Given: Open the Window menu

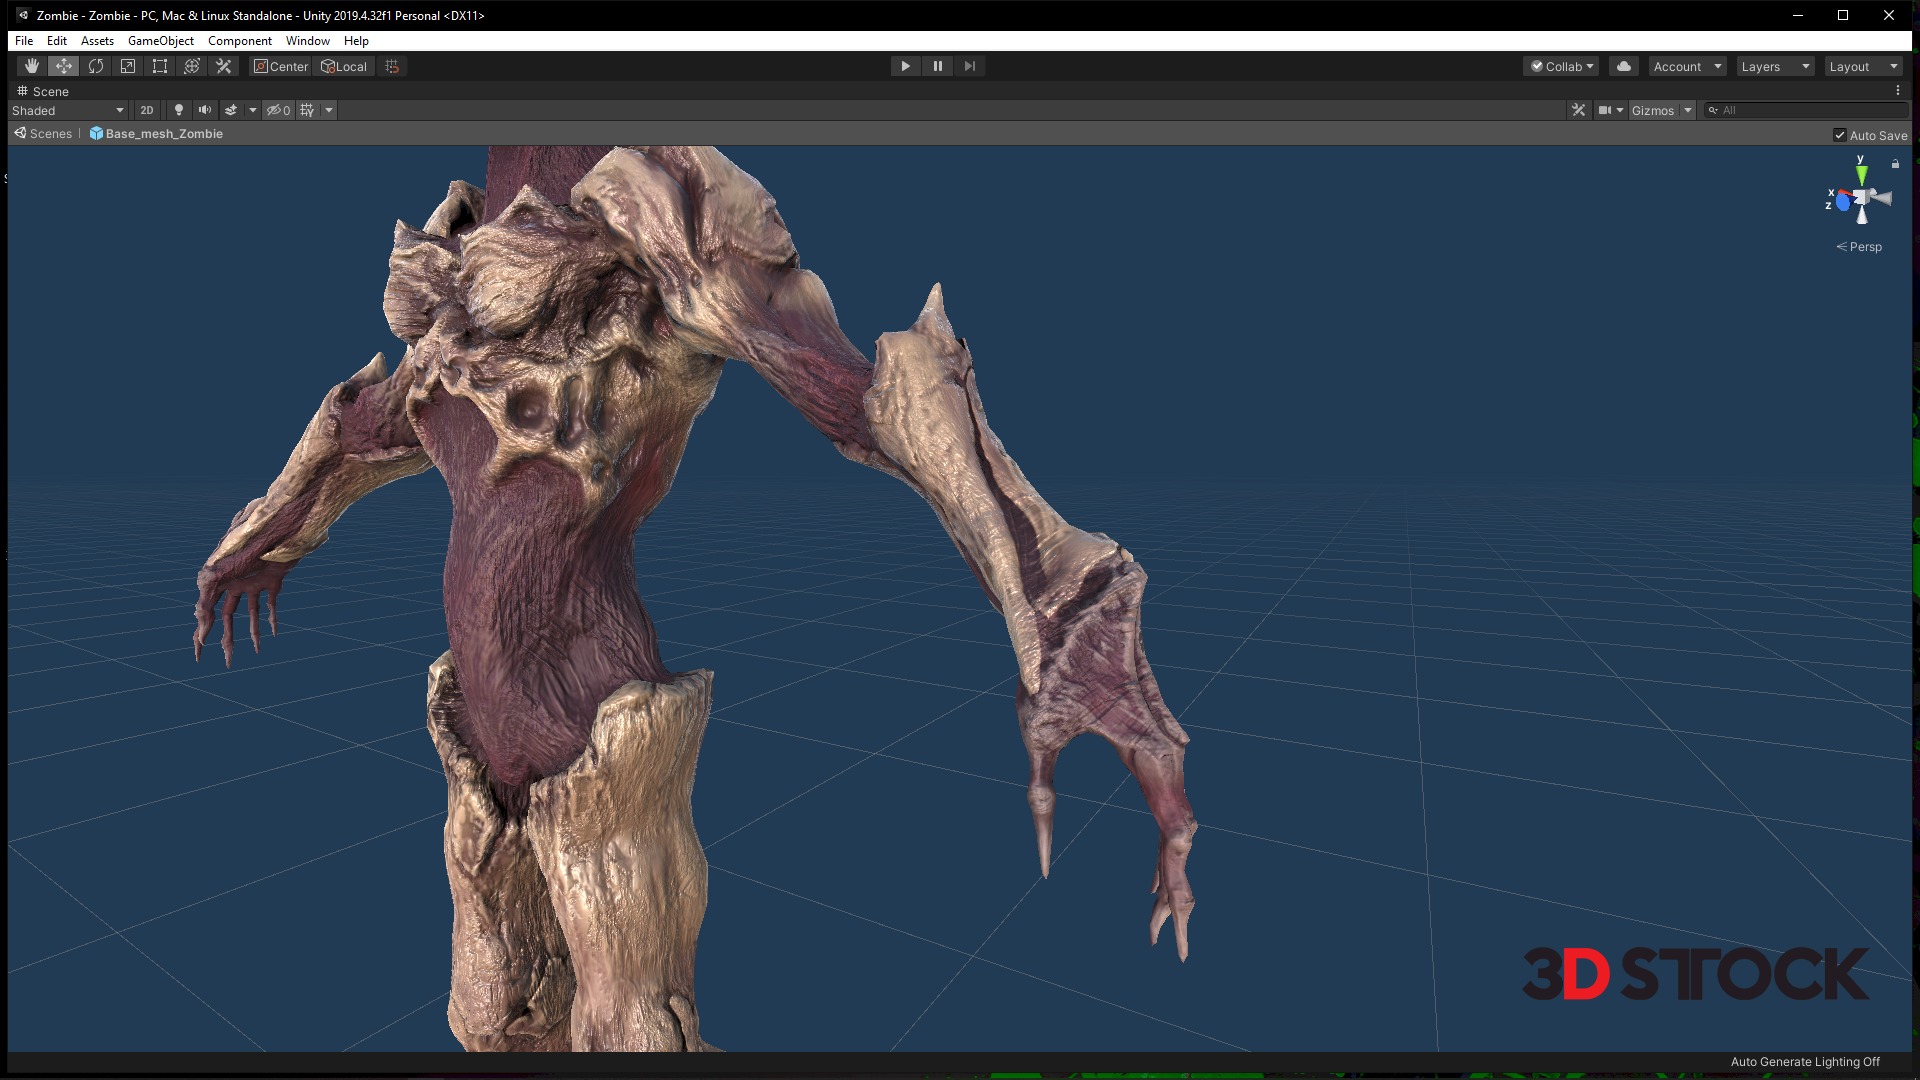Looking at the screenshot, I should [x=307, y=41].
